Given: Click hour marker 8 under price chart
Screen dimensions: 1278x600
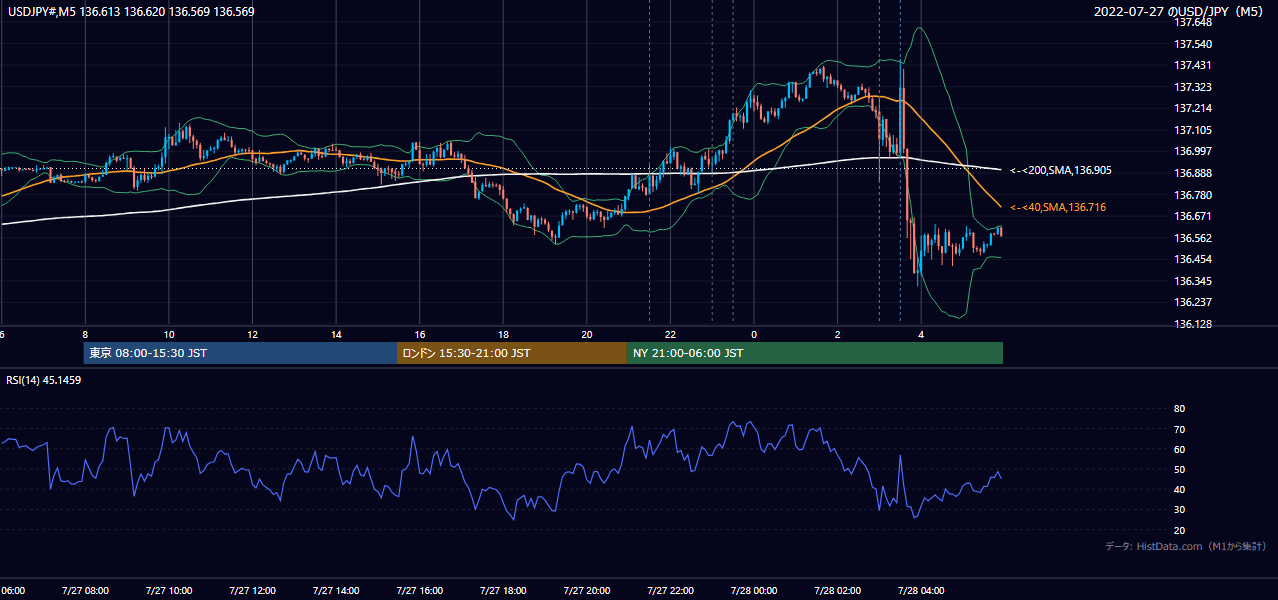Looking at the screenshot, I should (85, 335).
